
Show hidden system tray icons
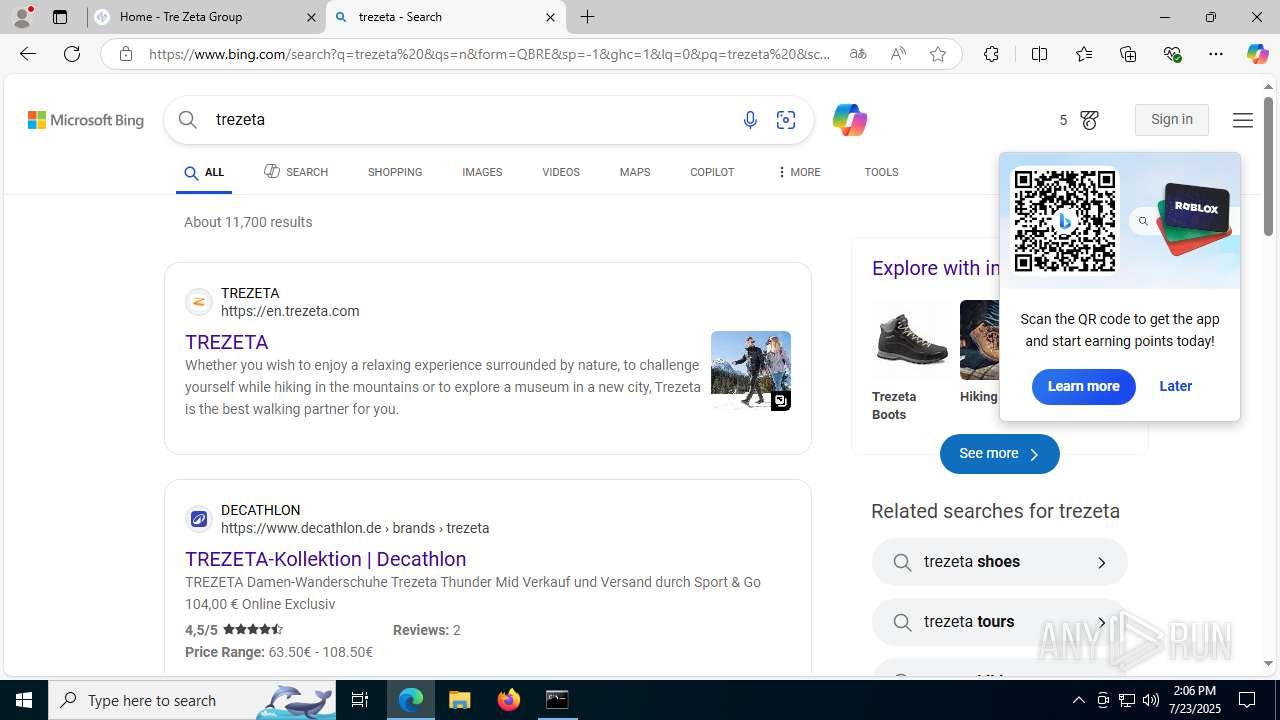[x=1078, y=700]
